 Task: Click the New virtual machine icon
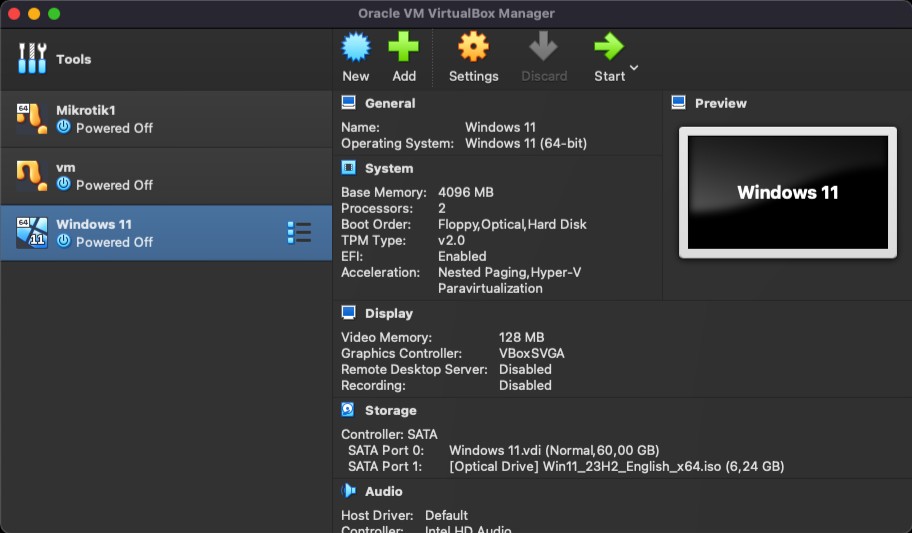click(x=355, y=47)
